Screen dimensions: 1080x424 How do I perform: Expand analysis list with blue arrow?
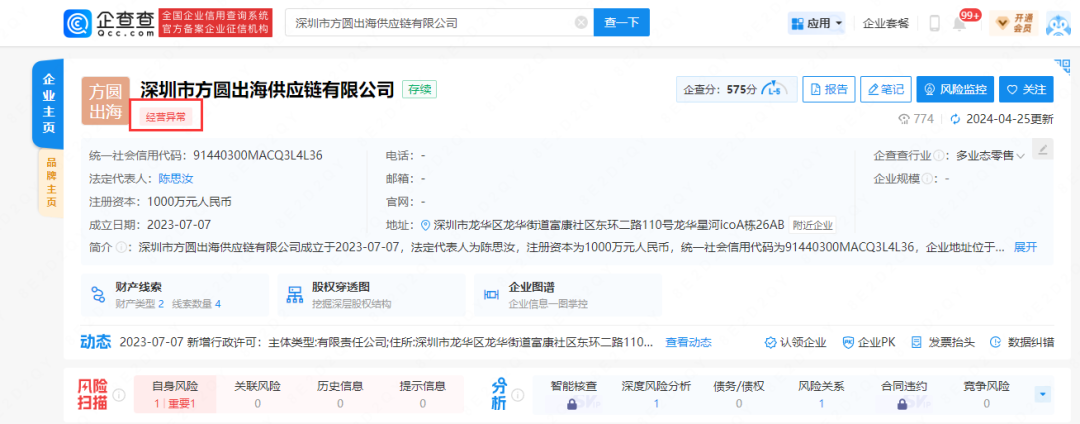click(x=1043, y=394)
